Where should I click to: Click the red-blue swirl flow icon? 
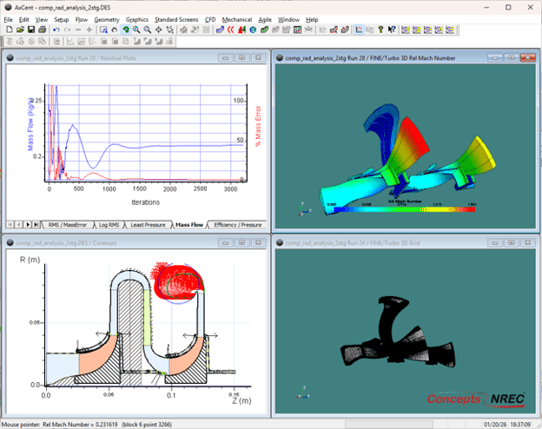(345, 30)
